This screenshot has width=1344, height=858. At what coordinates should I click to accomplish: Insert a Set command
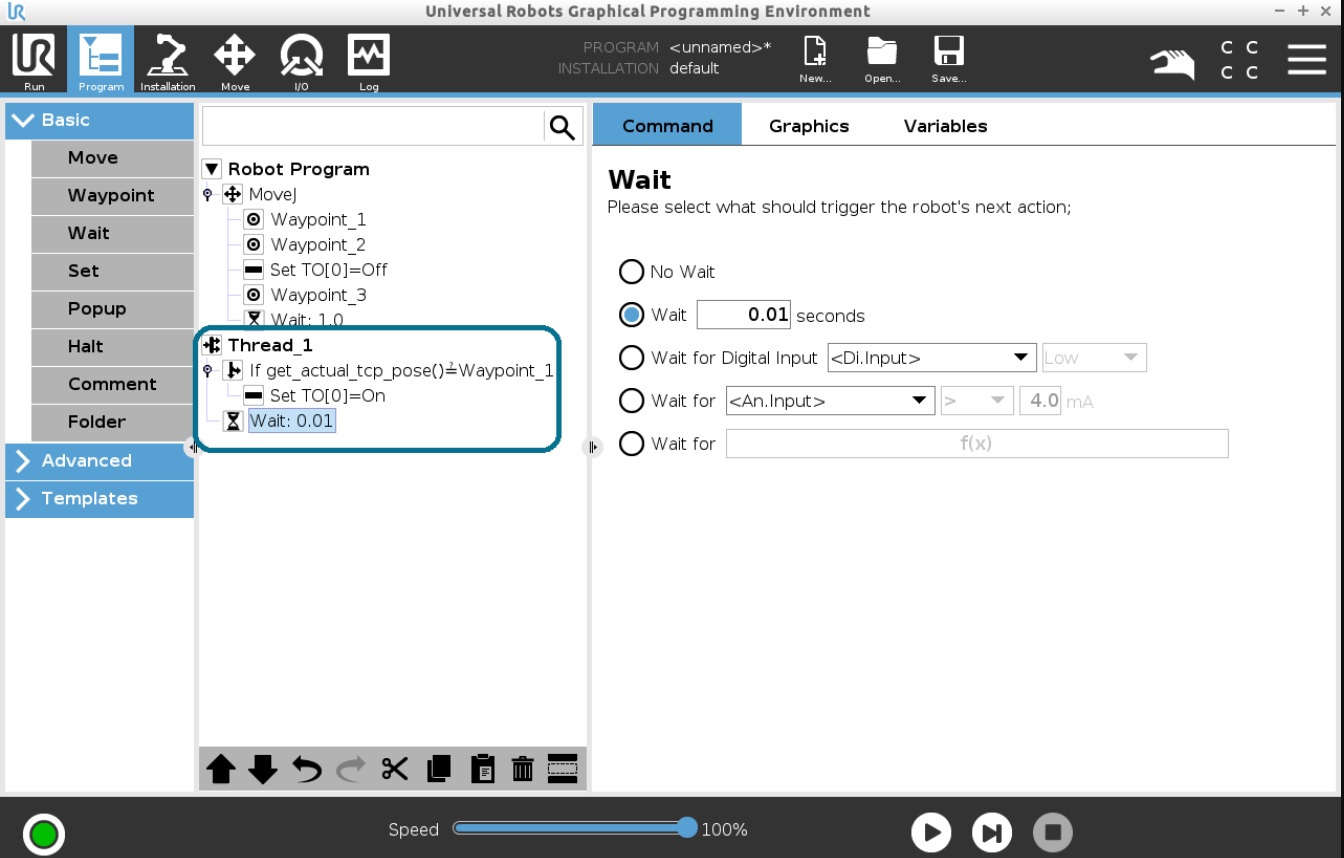tap(112, 271)
